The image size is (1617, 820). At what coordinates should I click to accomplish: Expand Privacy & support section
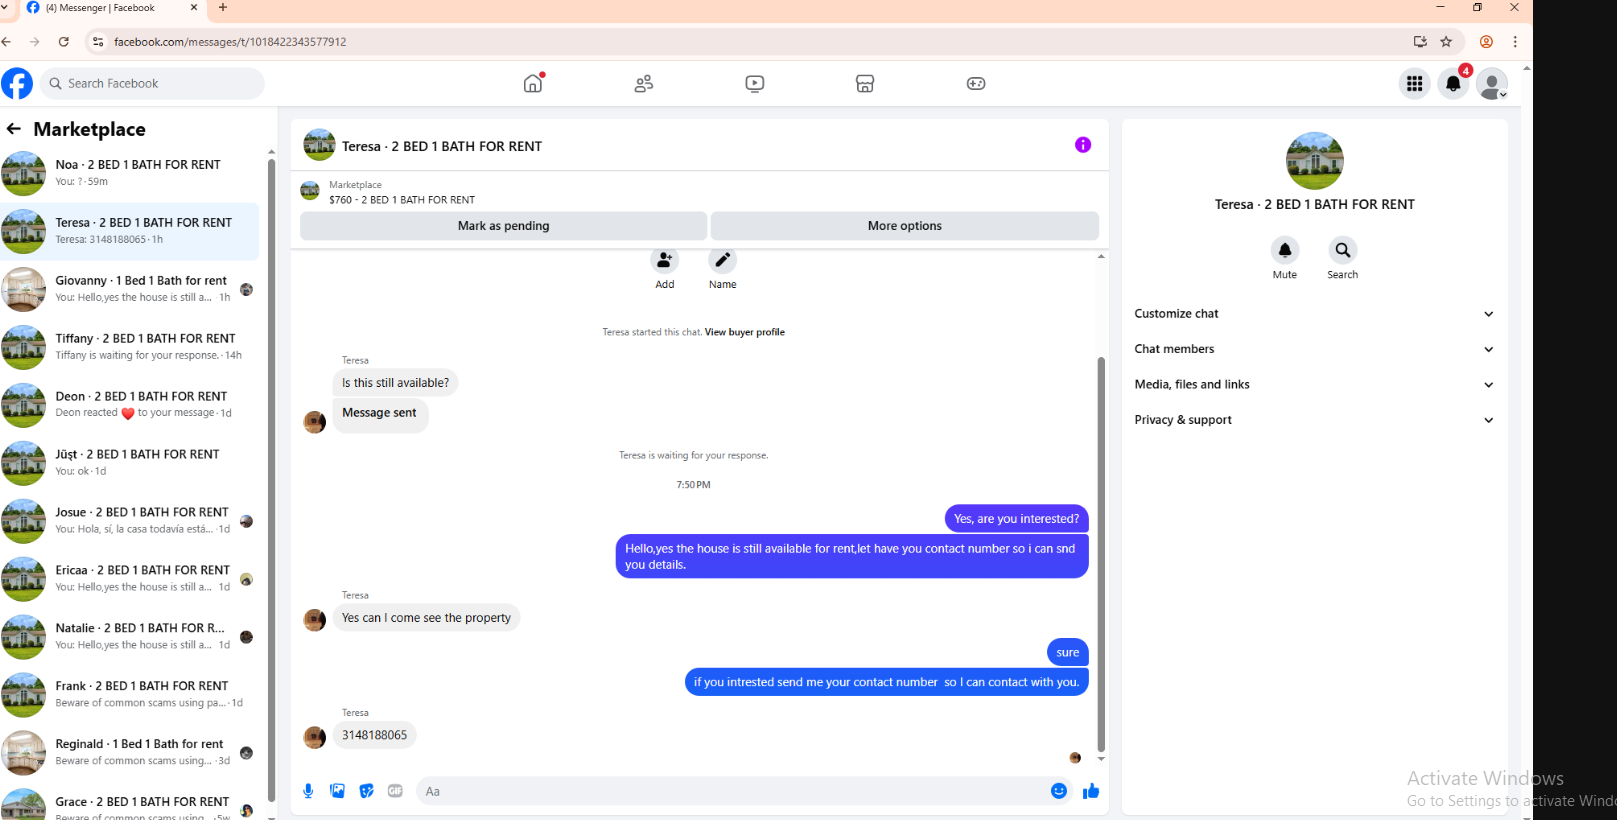tap(1314, 420)
